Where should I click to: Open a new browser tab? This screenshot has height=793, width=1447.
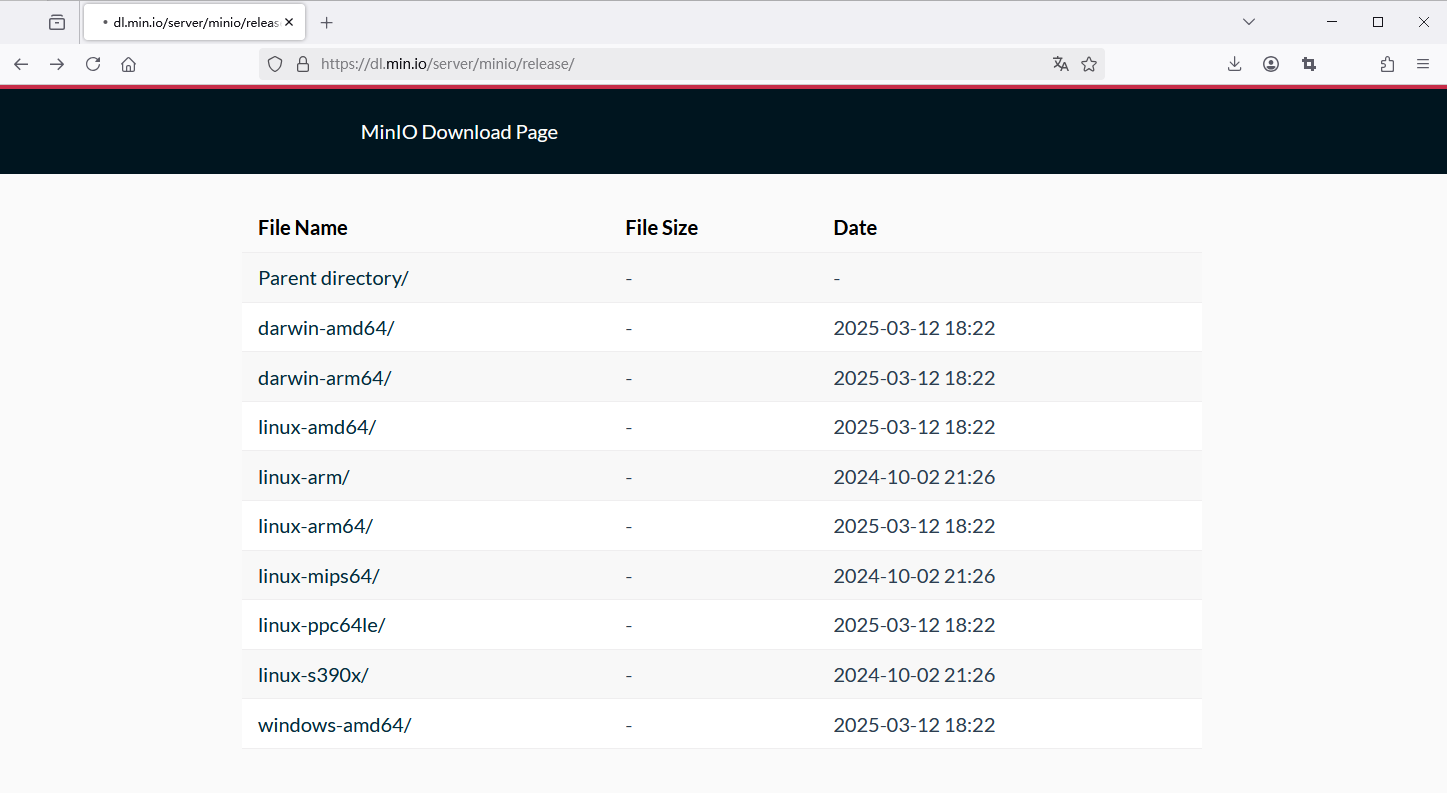(326, 22)
